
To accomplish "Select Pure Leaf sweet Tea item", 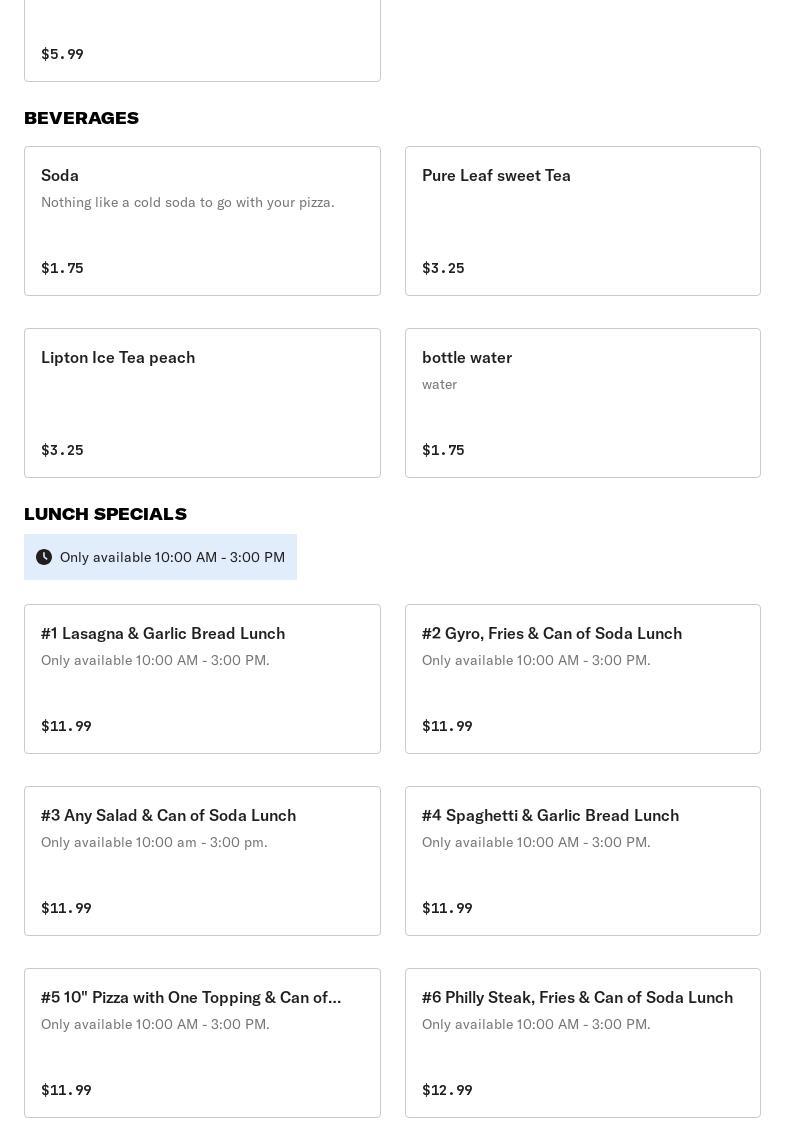I will click(582, 221).
